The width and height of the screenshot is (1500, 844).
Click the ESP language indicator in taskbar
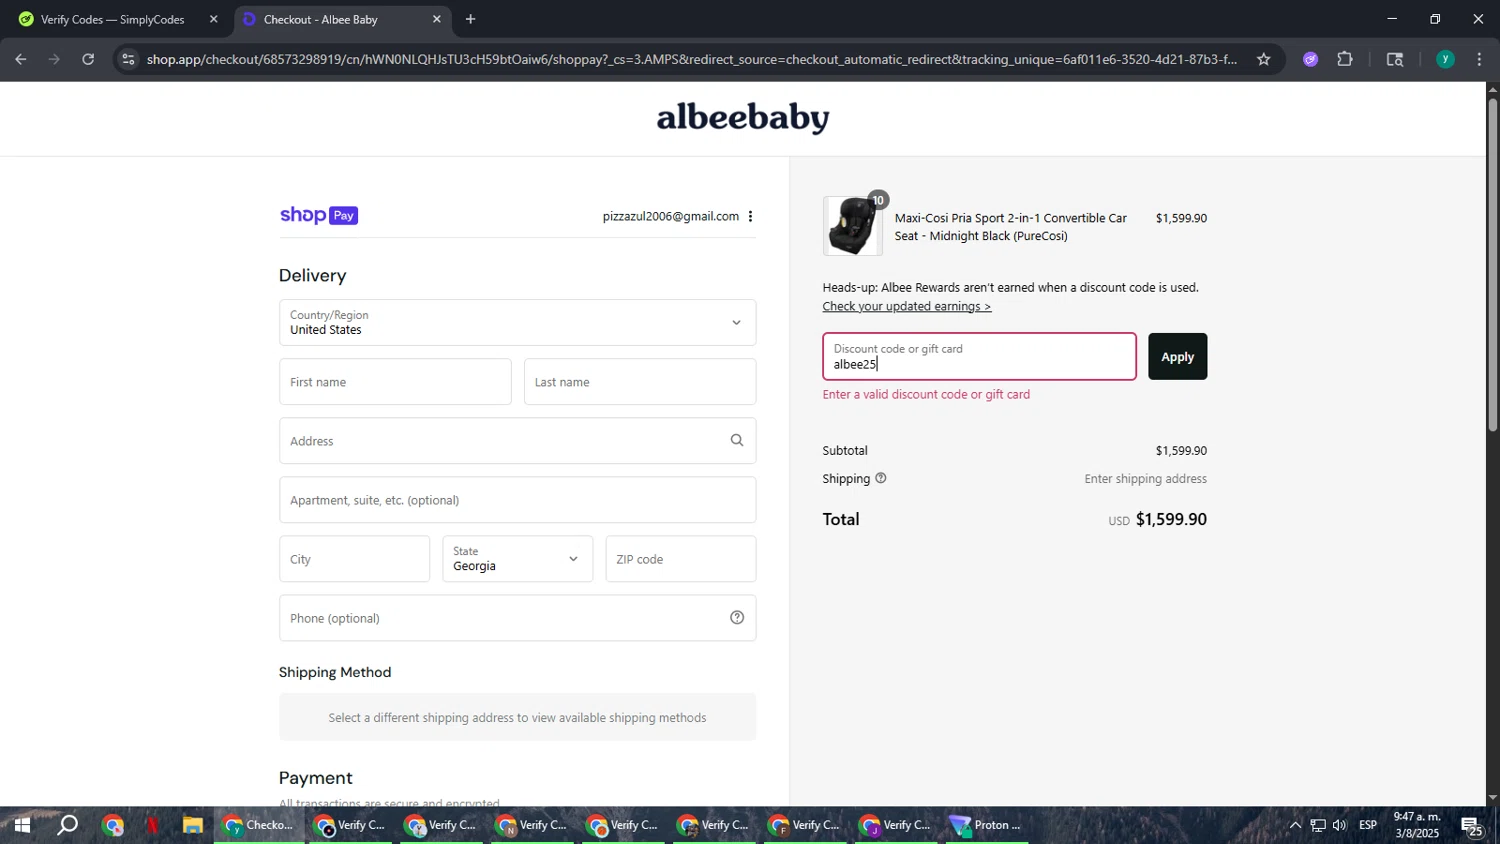tap(1368, 825)
